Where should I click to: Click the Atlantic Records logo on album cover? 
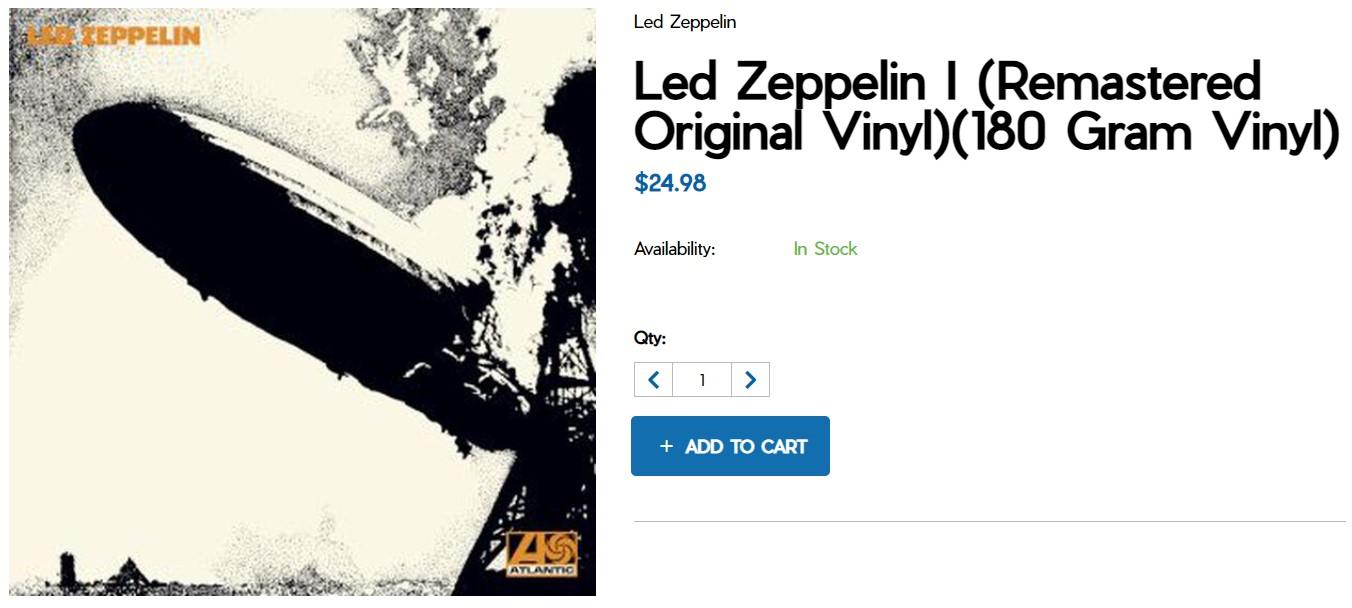pyautogui.click(x=541, y=553)
